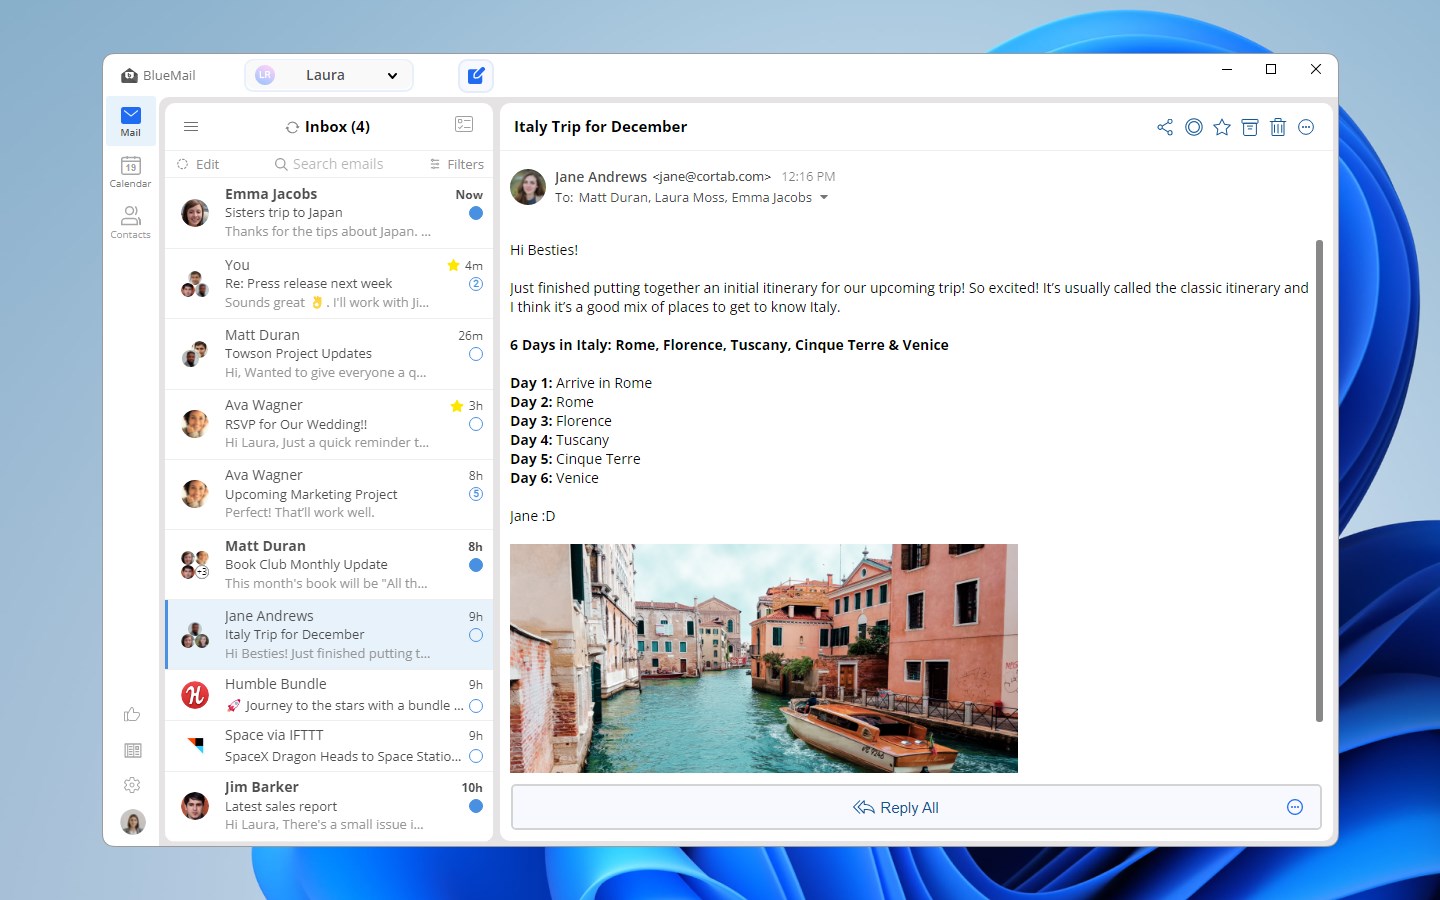Open BlueMail settings gear

tap(132, 785)
